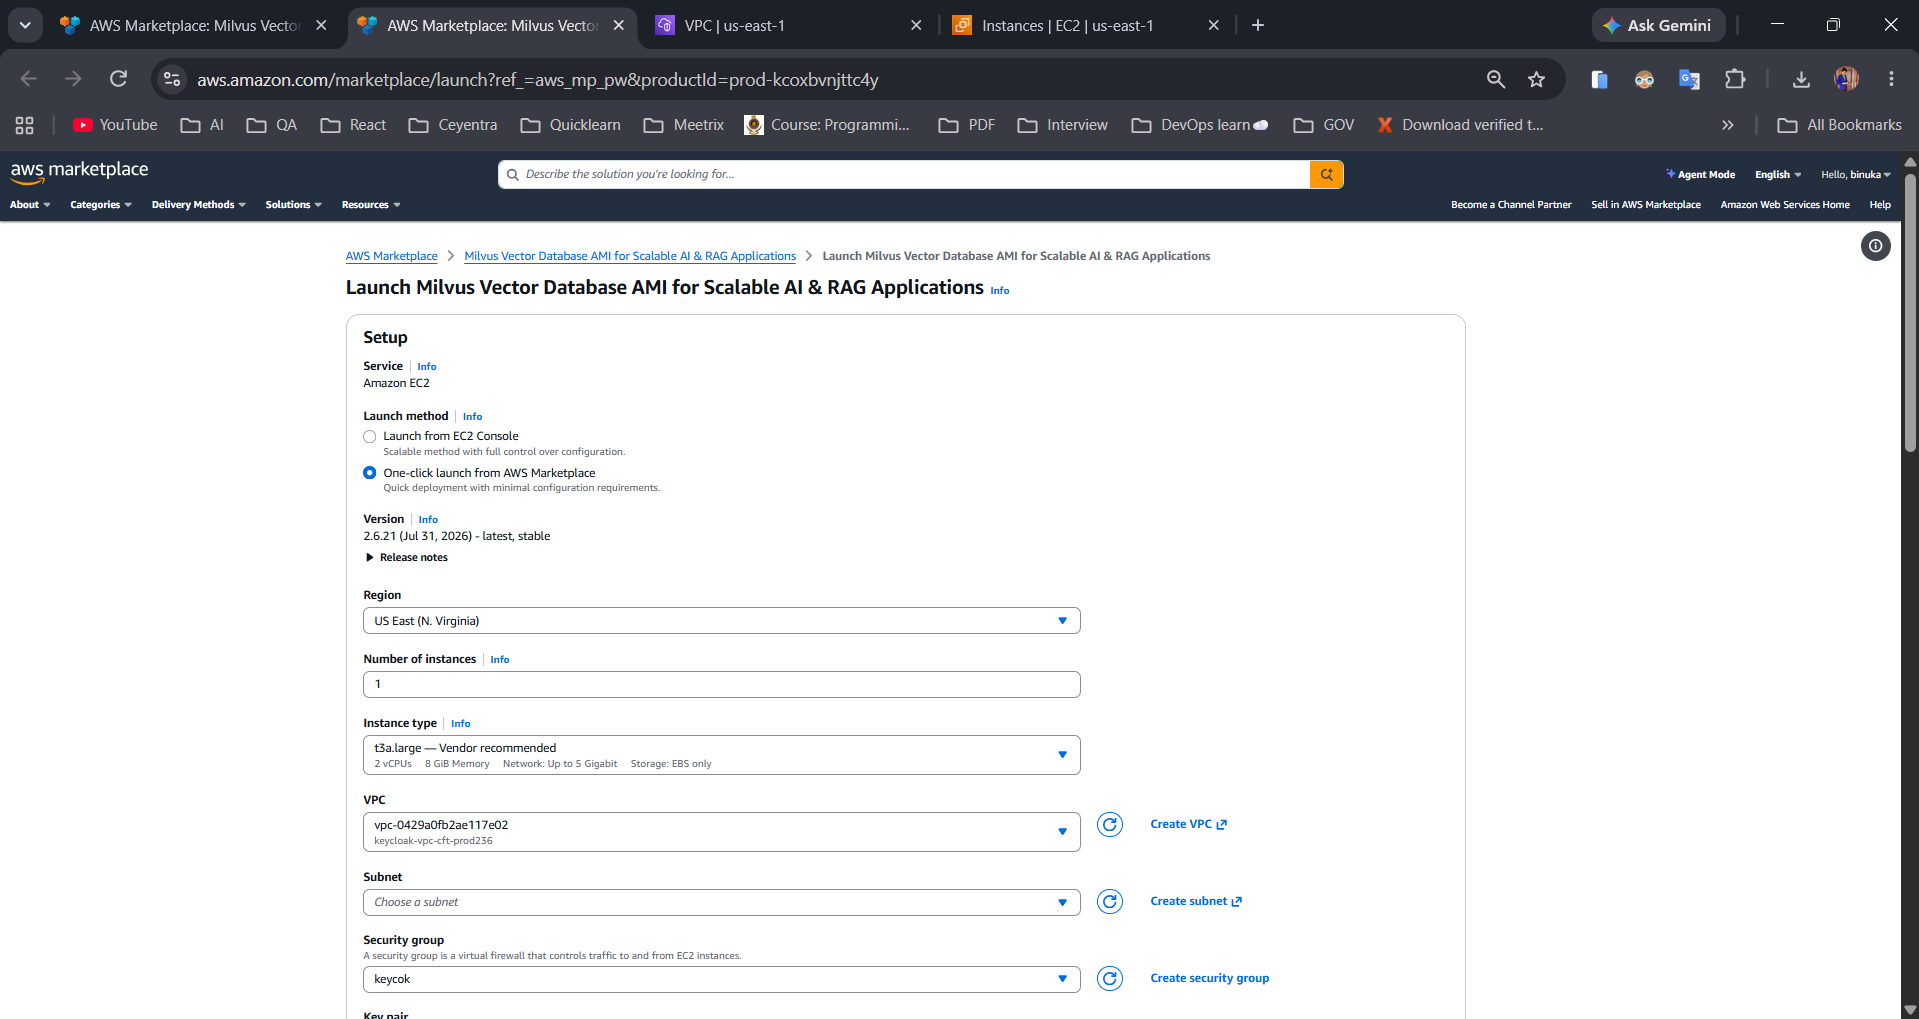Open the Solutions menu
Screen dimensions: 1919x1019
tap(293, 205)
